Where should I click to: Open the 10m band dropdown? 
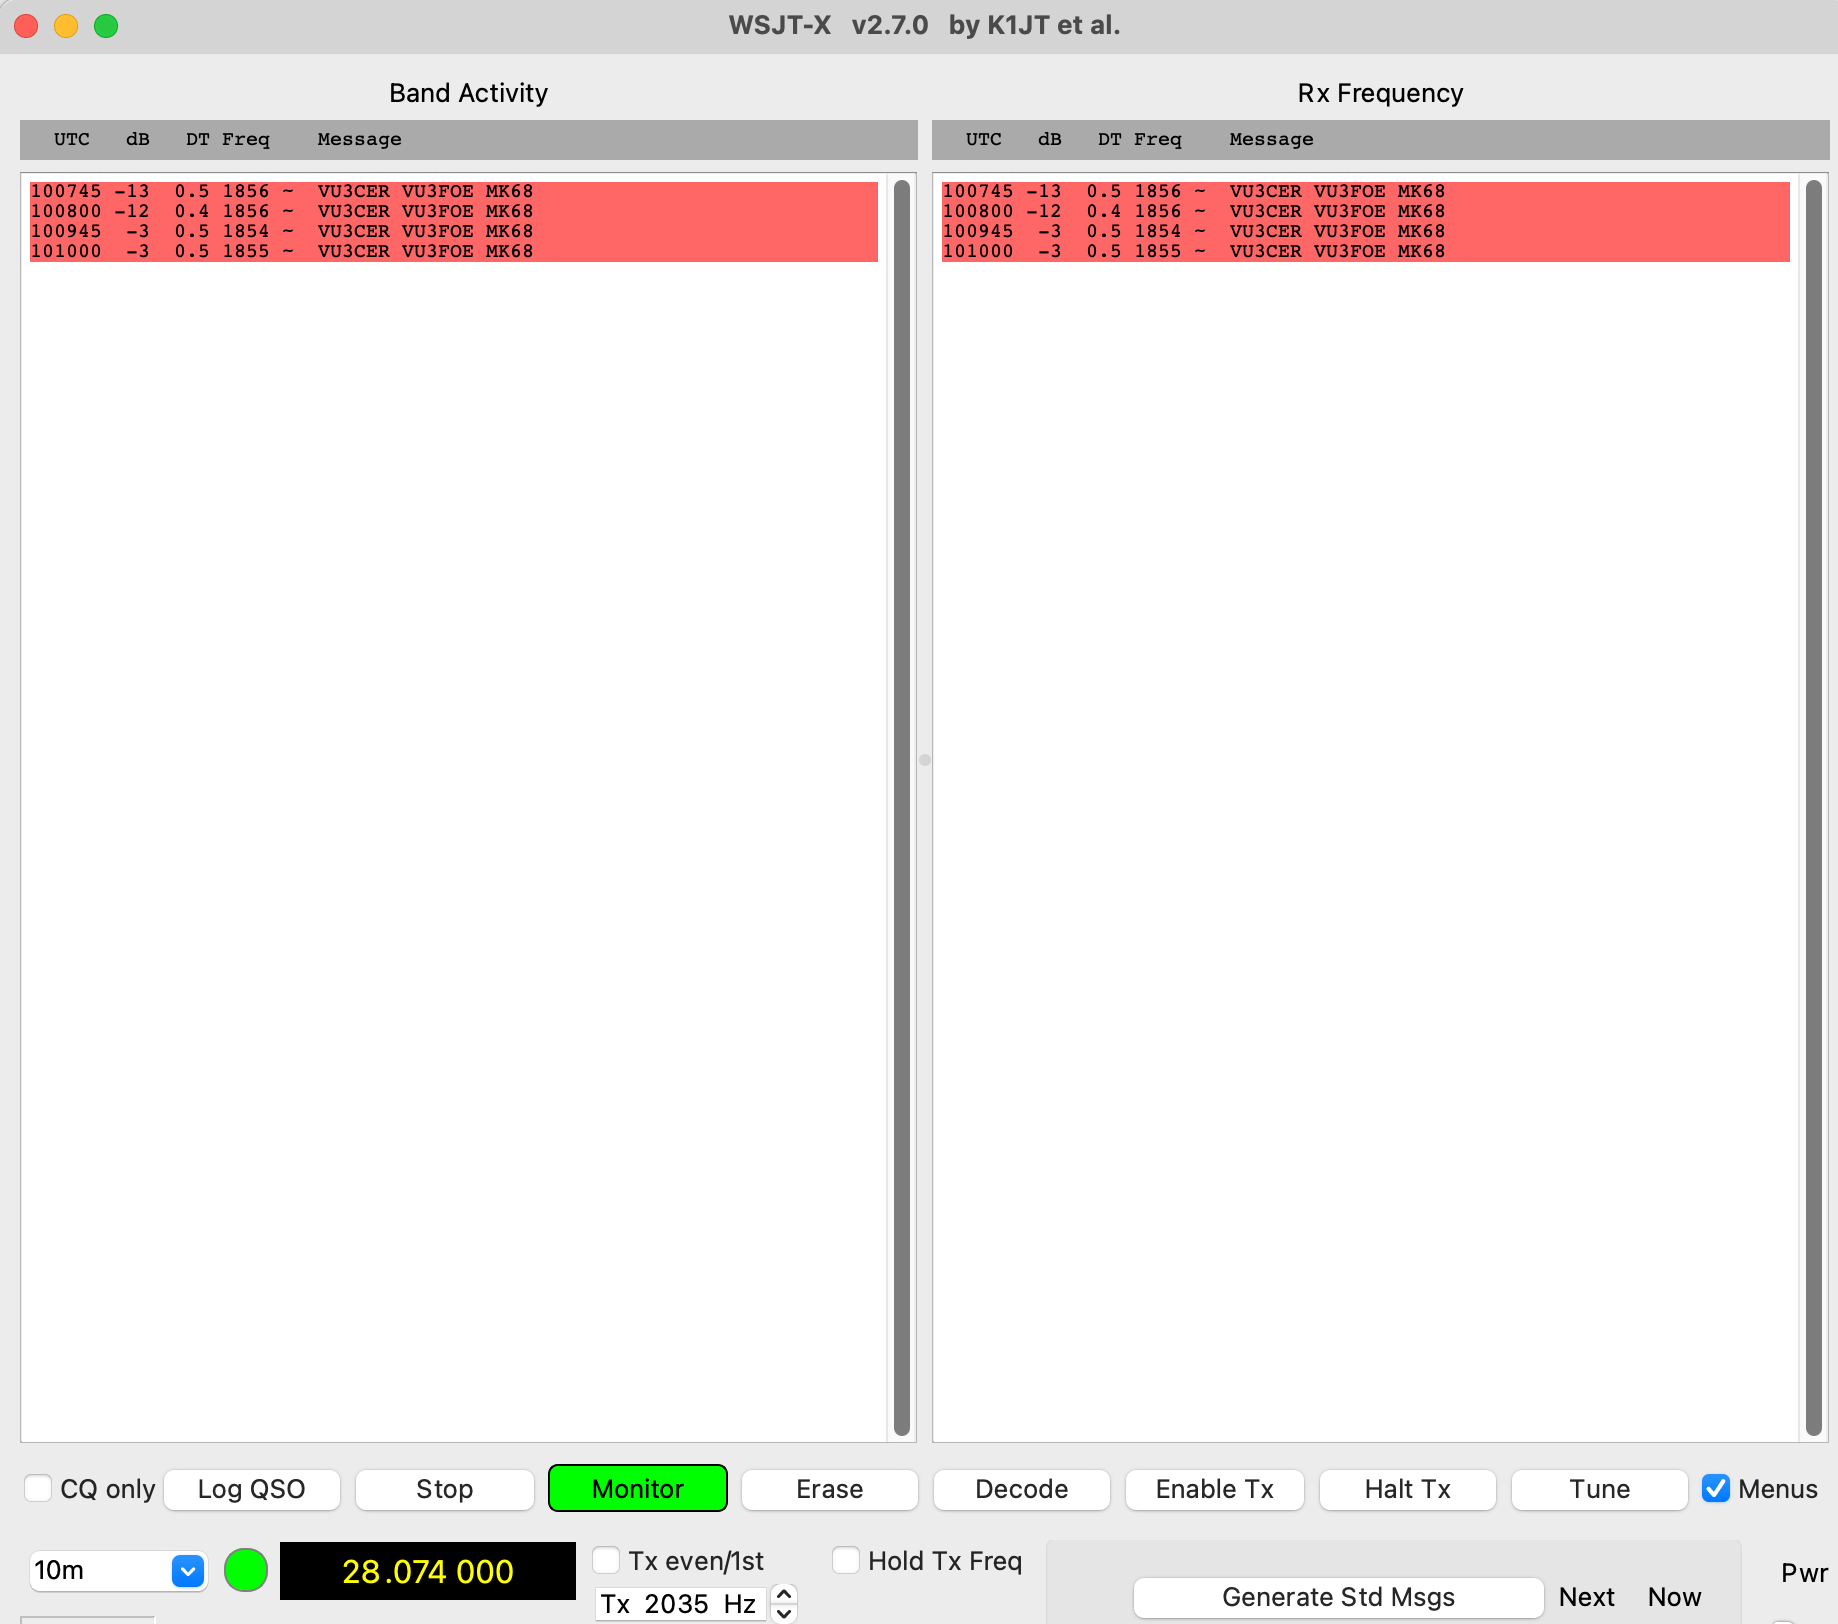118,1570
